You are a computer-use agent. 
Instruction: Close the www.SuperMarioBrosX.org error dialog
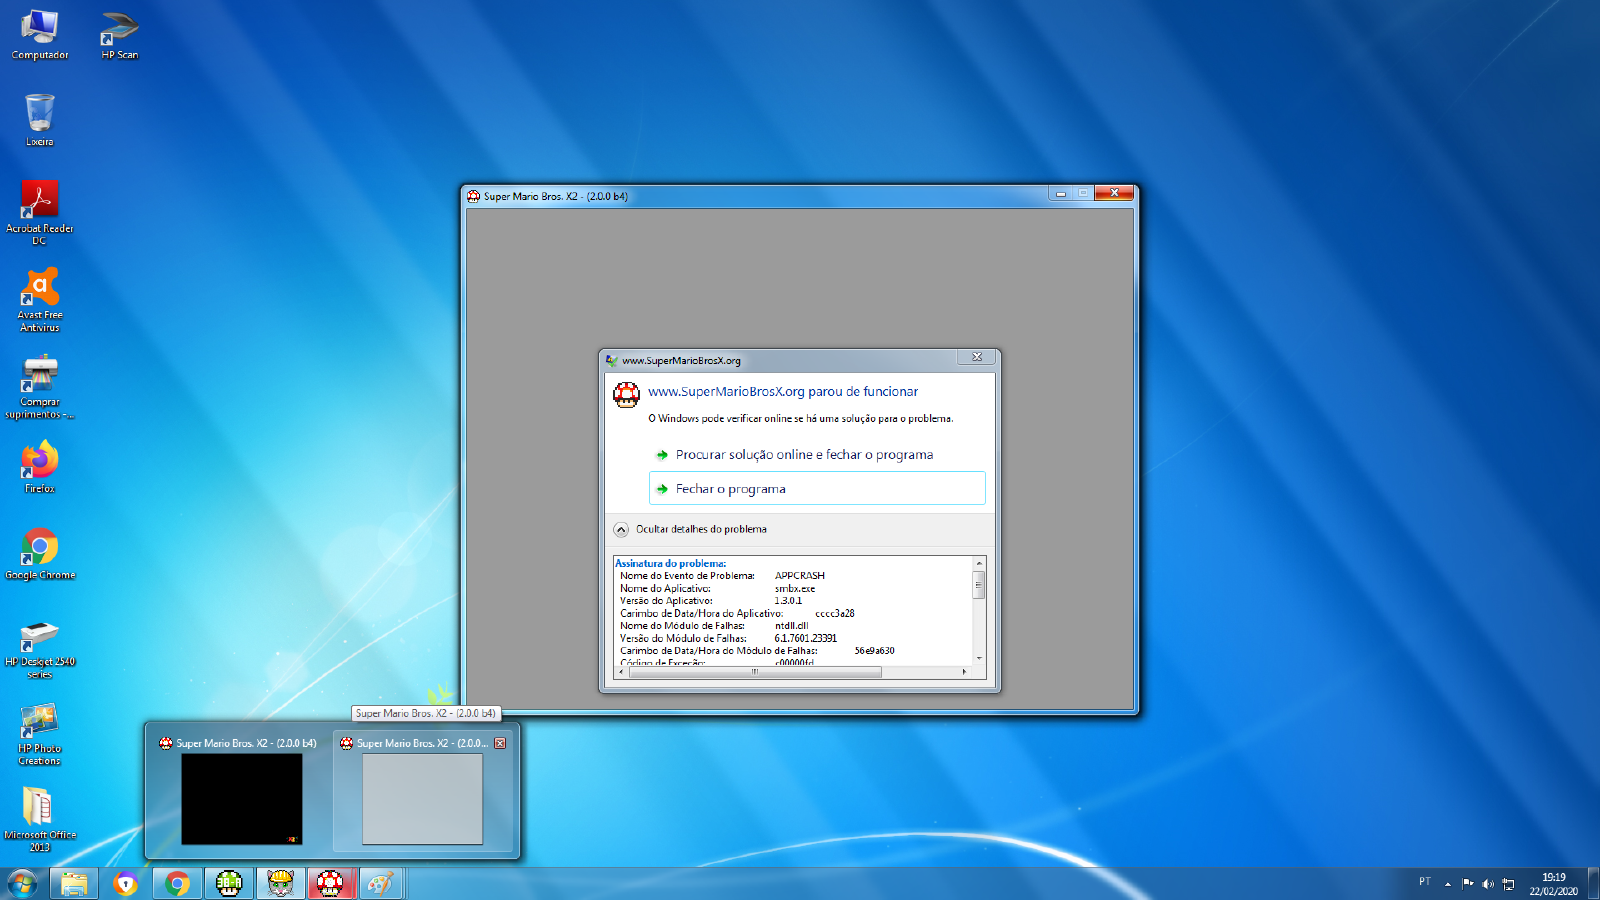pyautogui.click(x=977, y=357)
